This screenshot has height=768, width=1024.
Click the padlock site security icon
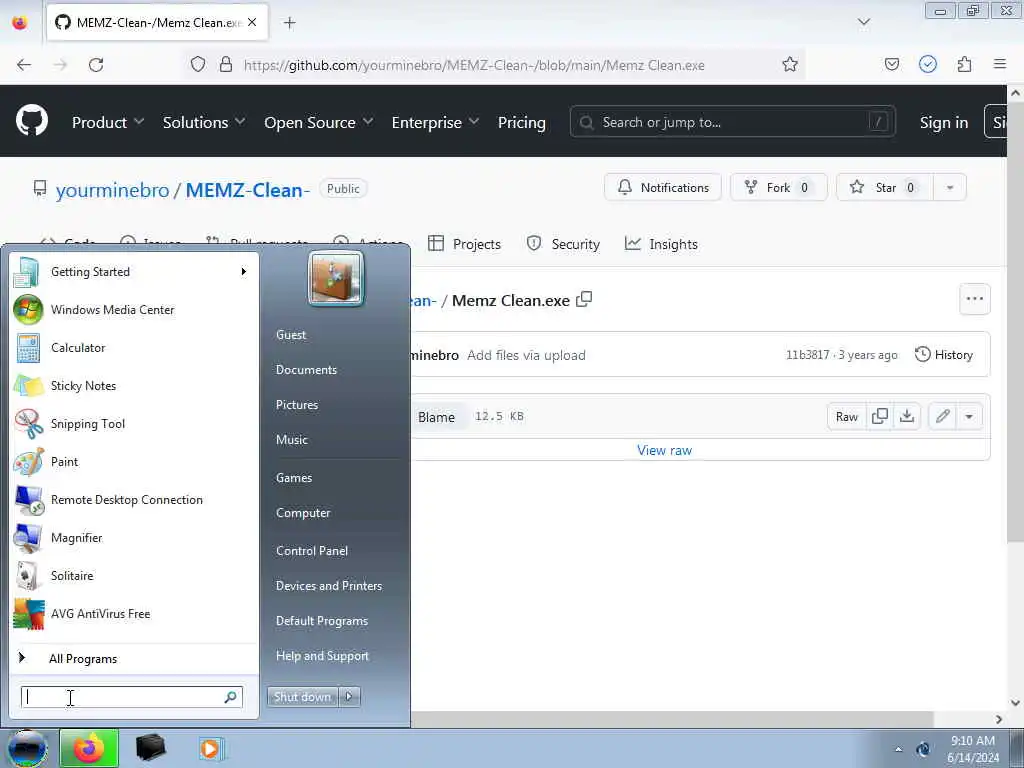[x=226, y=65]
